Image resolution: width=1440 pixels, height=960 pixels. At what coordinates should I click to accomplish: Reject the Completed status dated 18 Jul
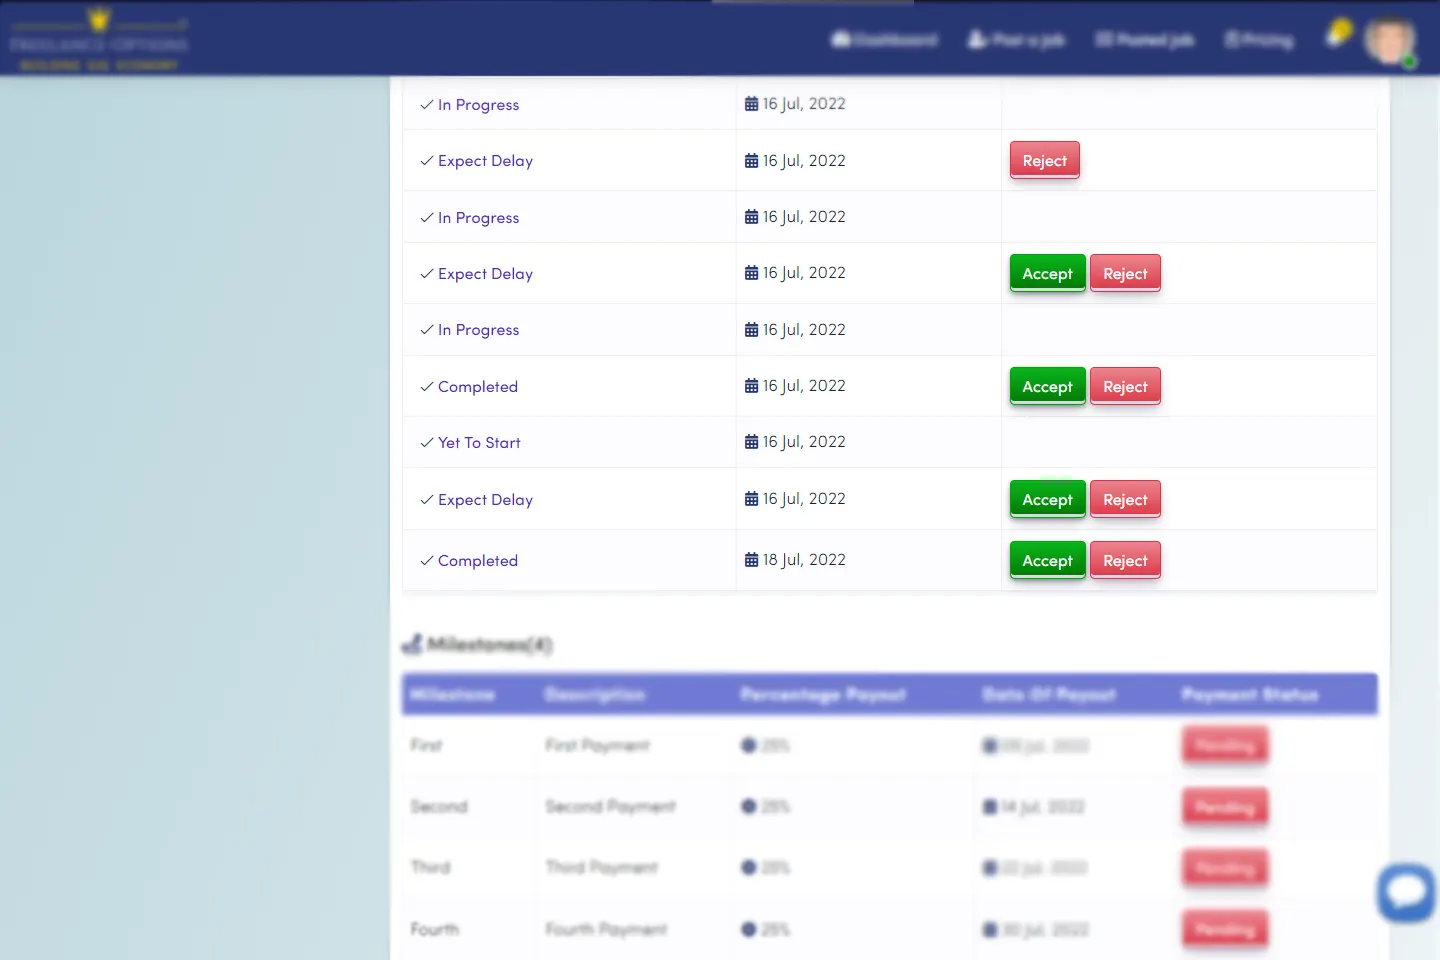pos(1125,561)
